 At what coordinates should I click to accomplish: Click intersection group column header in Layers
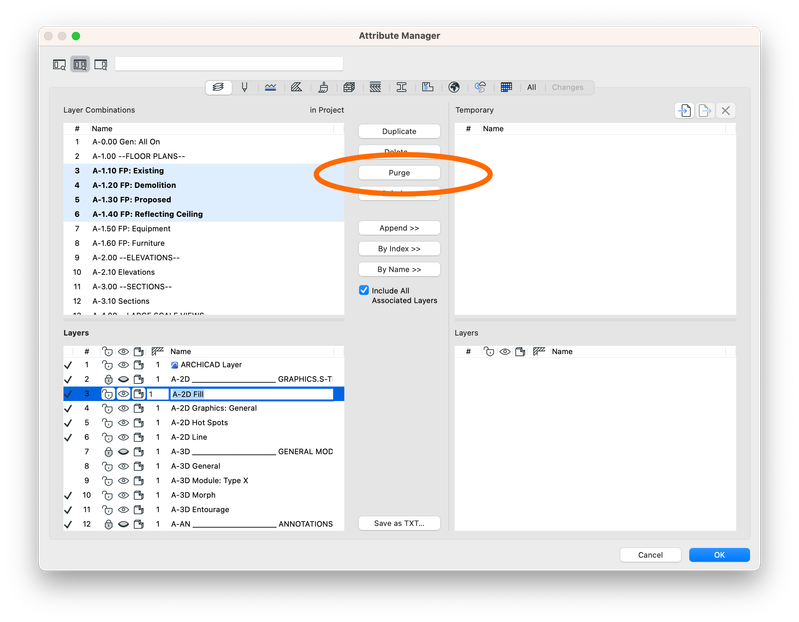tap(157, 351)
